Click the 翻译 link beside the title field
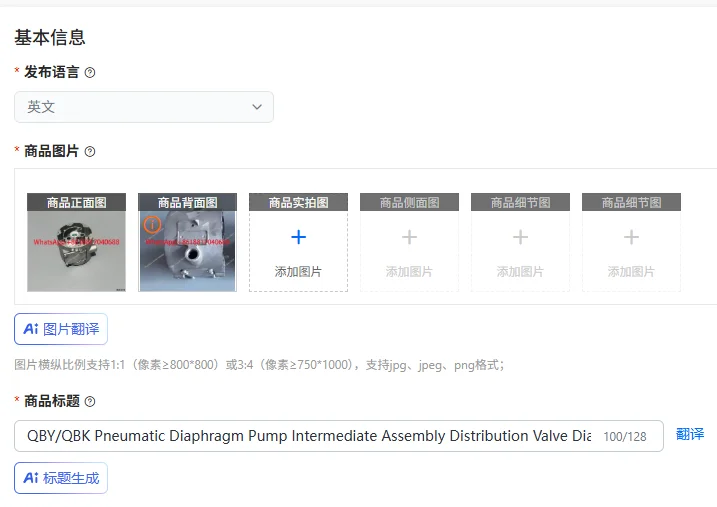717x507 pixels. click(x=690, y=434)
